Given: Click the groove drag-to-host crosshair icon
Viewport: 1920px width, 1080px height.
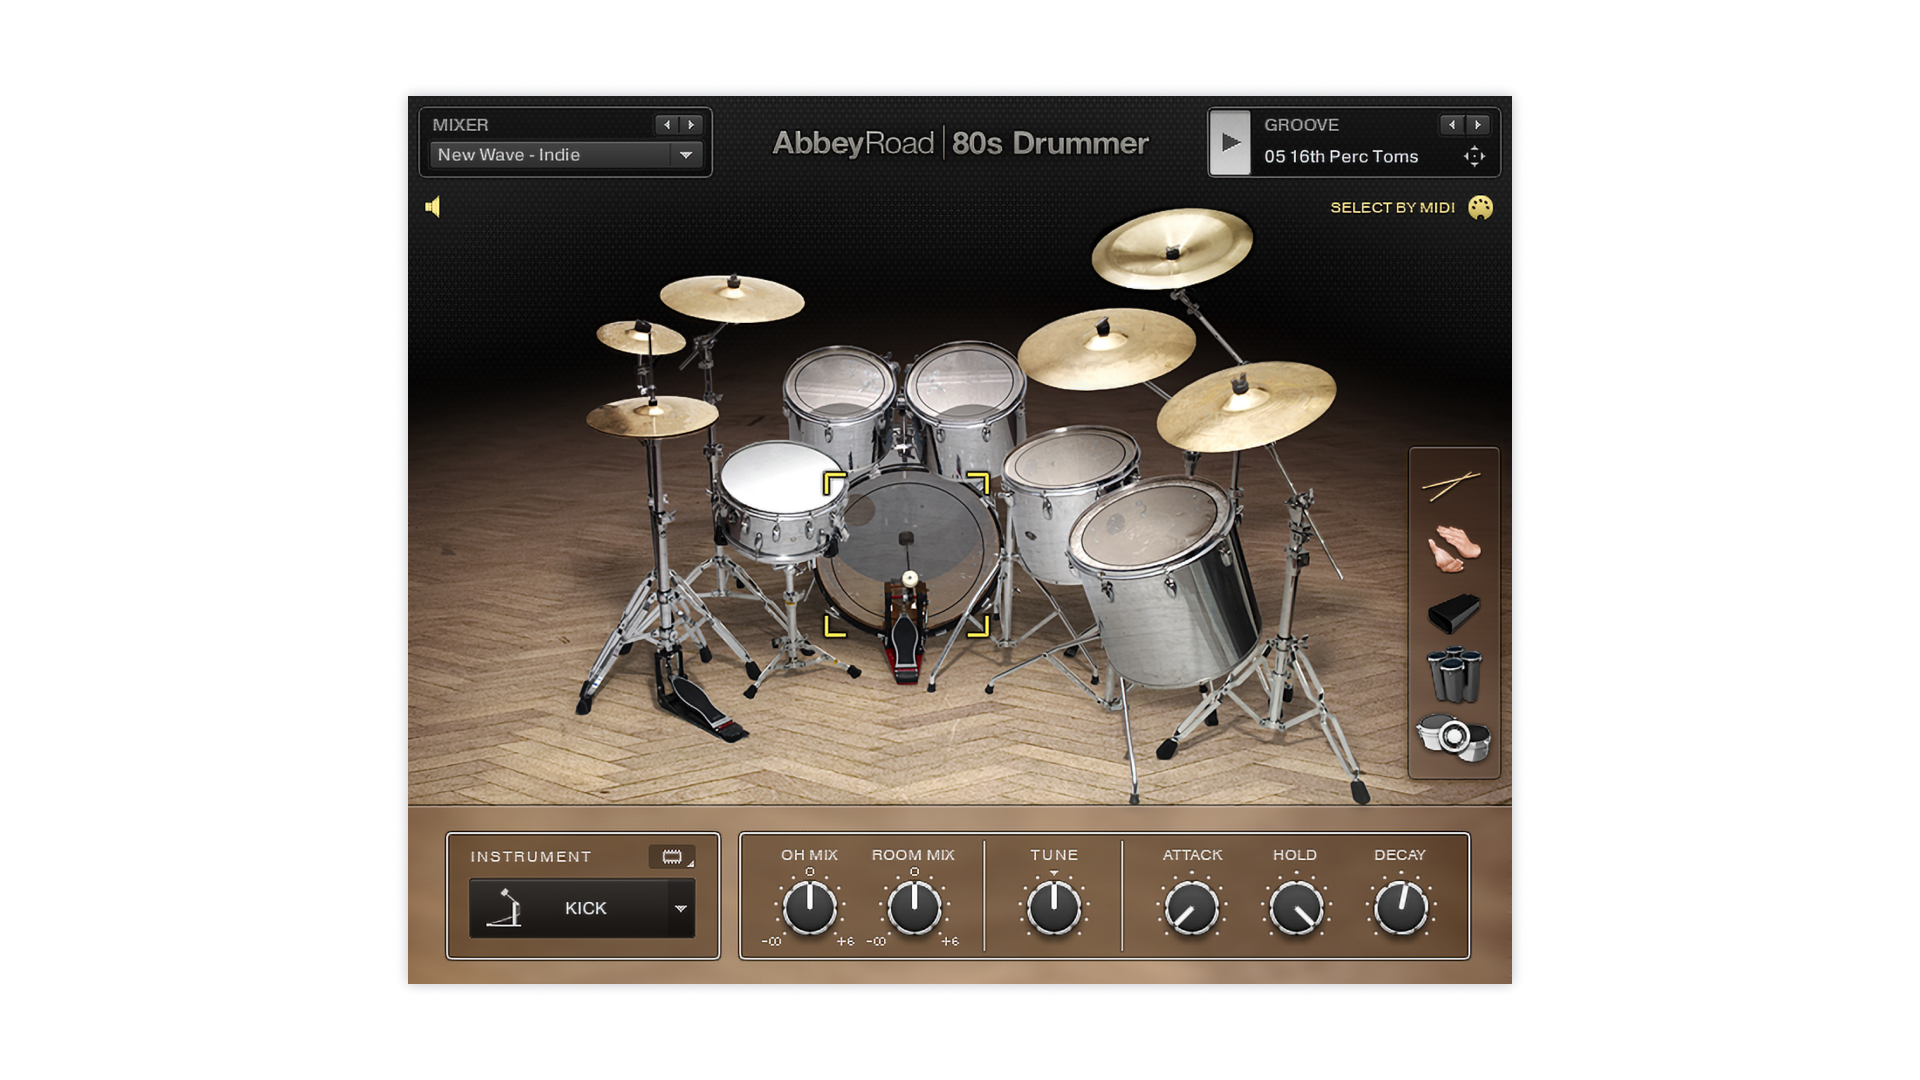Looking at the screenshot, I should [1474, 157].
